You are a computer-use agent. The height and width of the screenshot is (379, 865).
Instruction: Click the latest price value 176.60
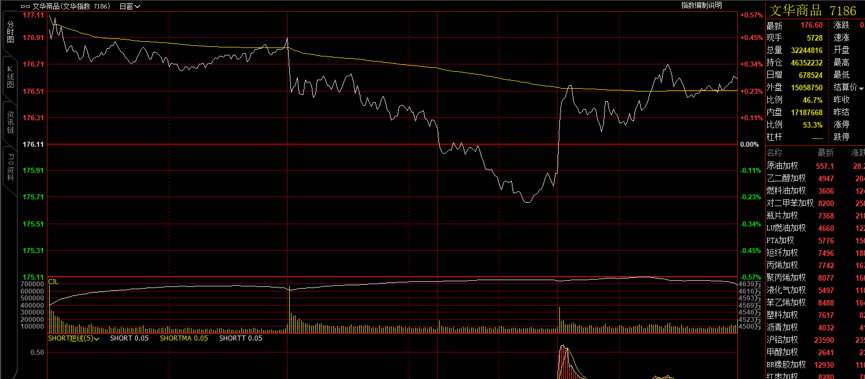click(811, 25)
